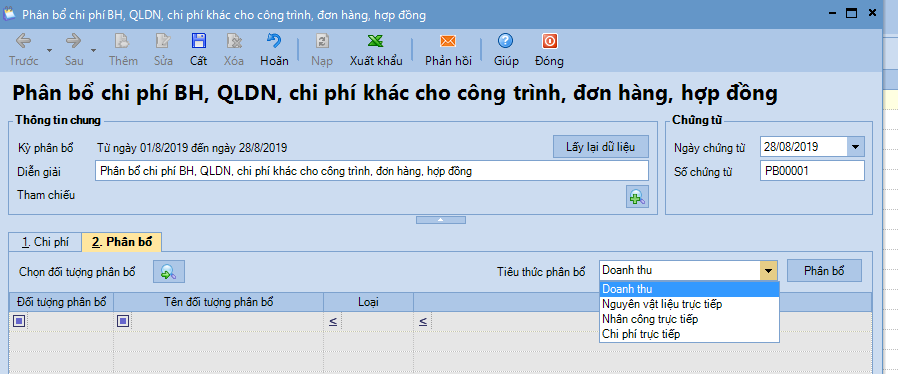
Task: Click the Thêm (add) toolbar icon
Action: click(x=123, y=41)
